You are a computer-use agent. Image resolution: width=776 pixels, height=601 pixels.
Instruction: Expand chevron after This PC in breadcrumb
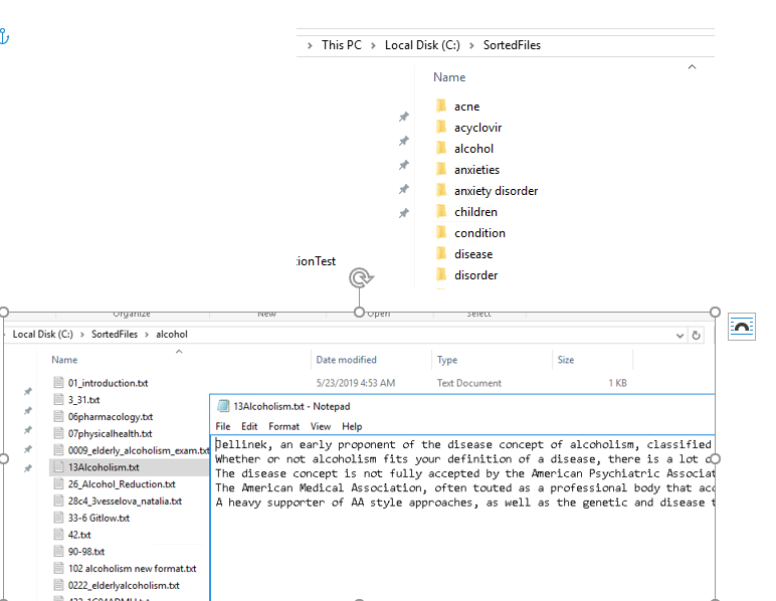click(373, 46)
